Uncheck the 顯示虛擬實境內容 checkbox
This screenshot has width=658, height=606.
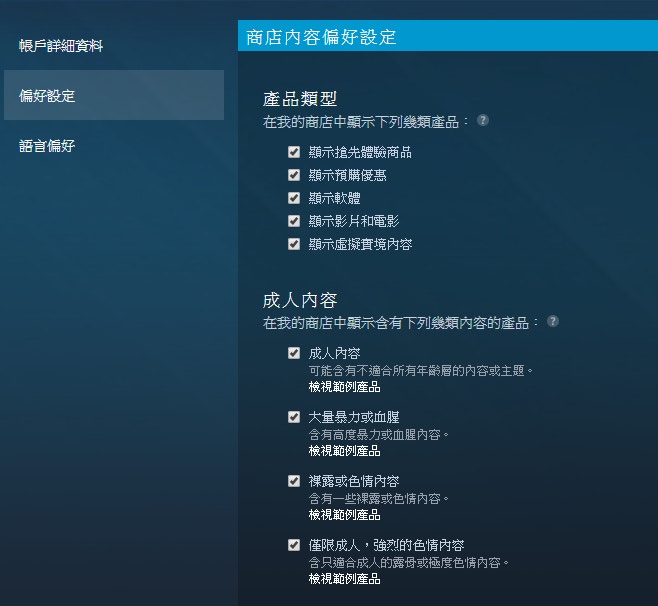(x=294, y=244)
